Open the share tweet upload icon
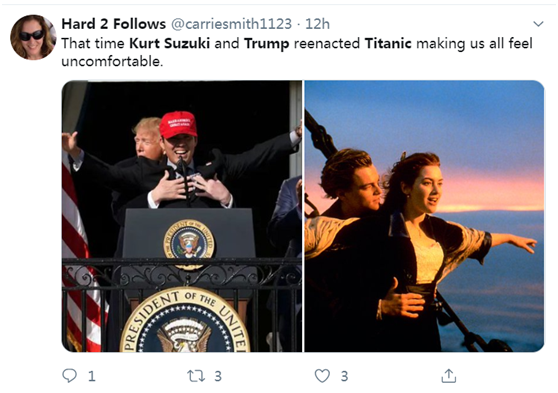558x393 pixels. click(x=448, y=376)
